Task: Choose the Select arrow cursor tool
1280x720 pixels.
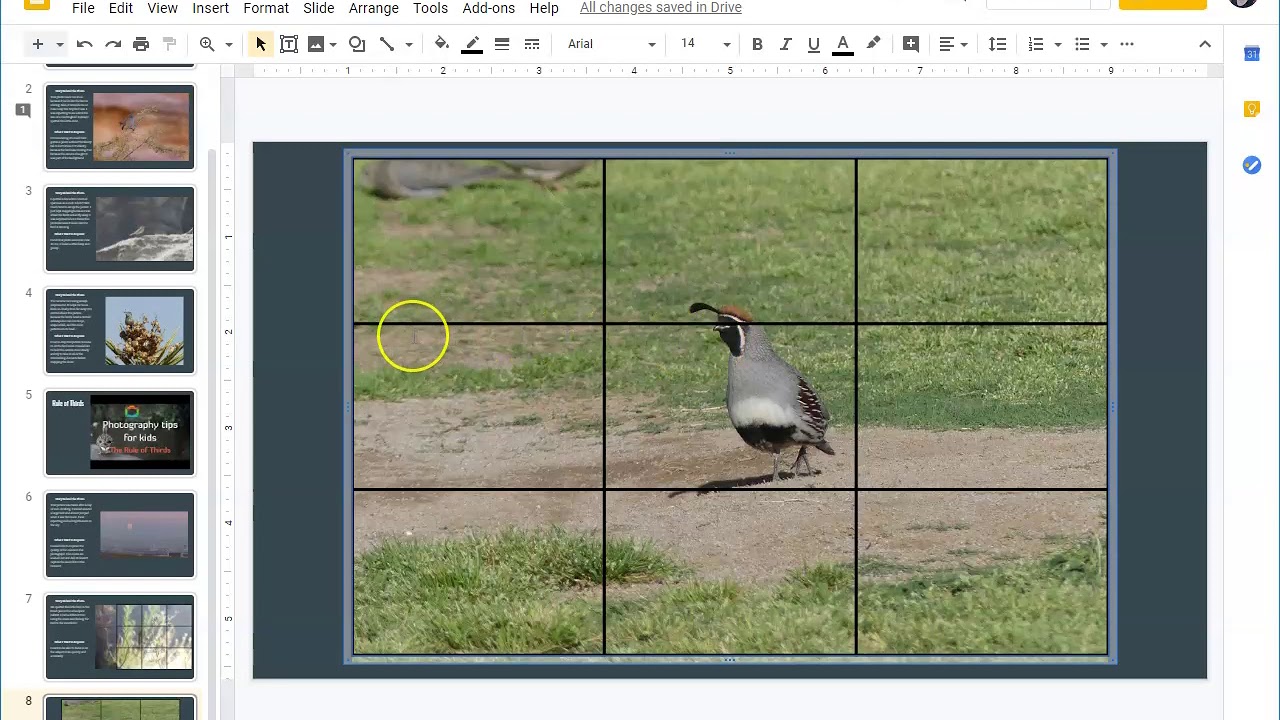Action: (261, 44)
